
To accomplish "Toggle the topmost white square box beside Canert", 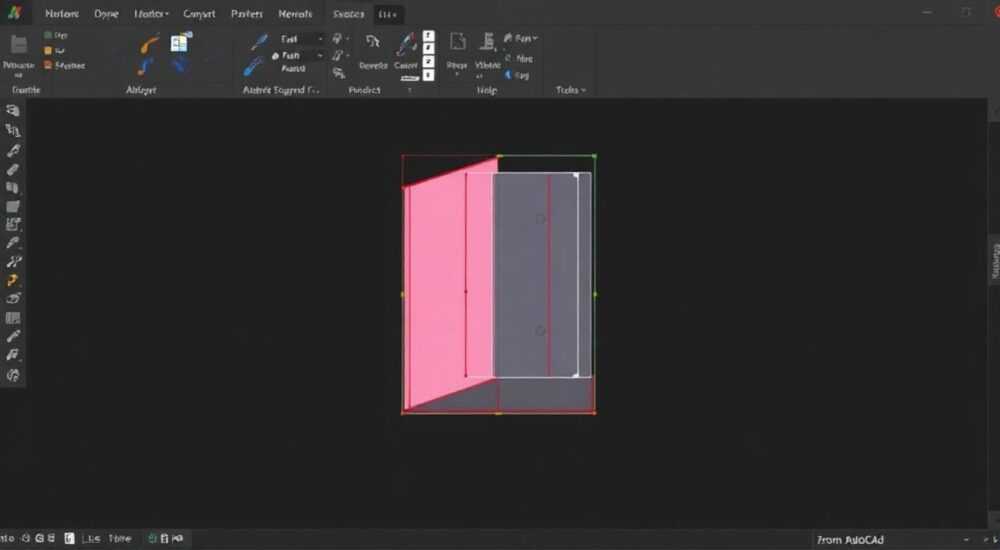I will pos(429,36).
